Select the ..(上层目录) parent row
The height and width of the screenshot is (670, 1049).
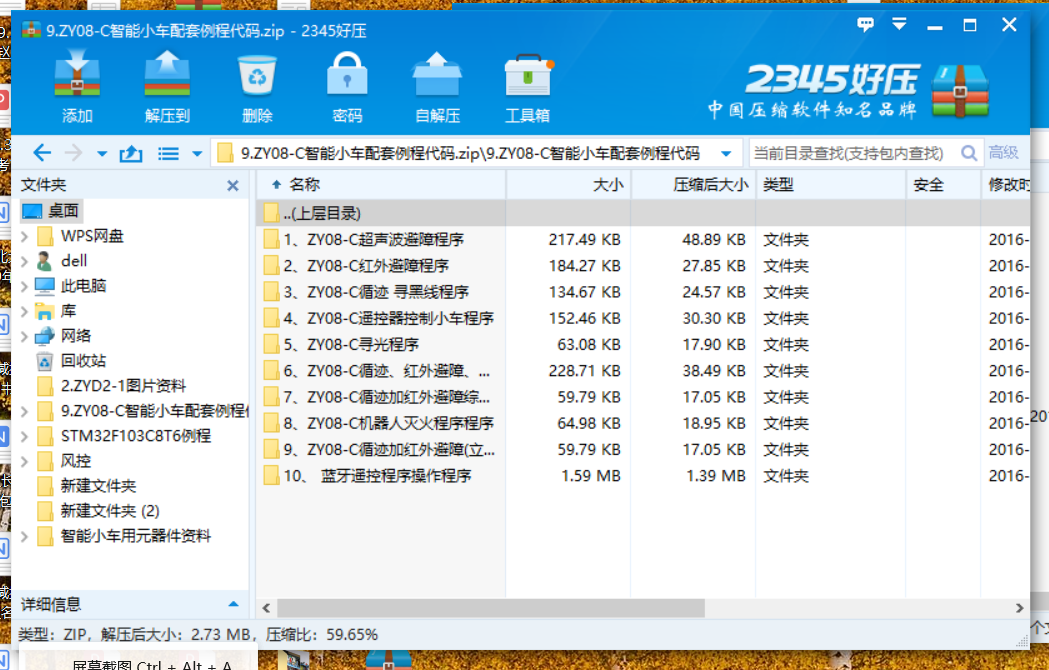coord(643,213)
